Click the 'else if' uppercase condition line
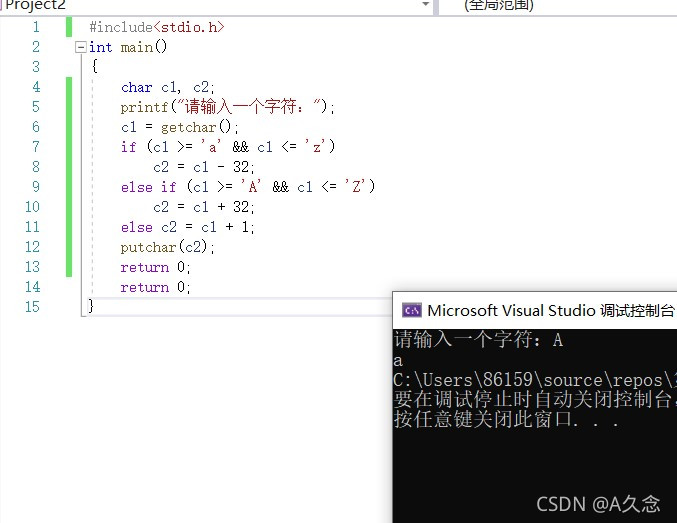Viewport: 677px width, 523px height. [x=248, y=187]
